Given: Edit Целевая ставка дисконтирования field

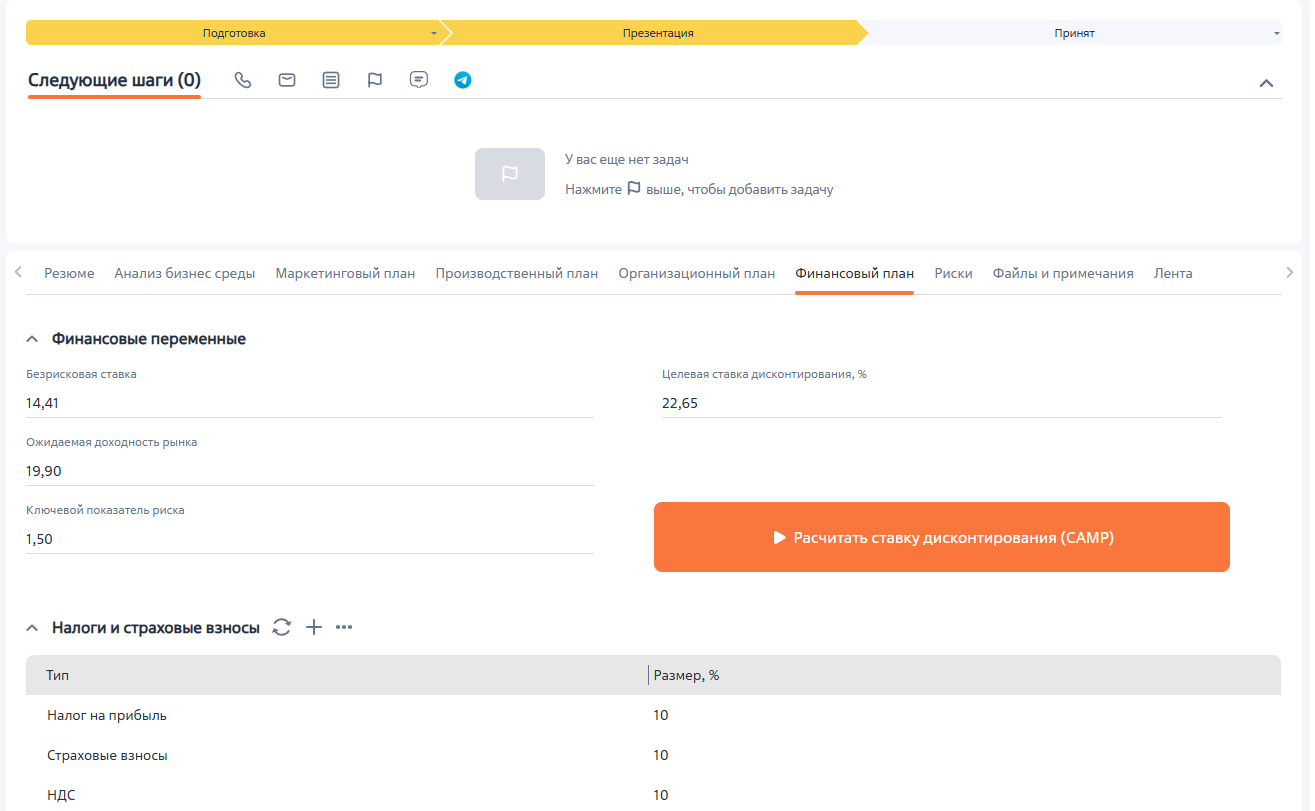Looking at the screenshot, I should 942,403.
